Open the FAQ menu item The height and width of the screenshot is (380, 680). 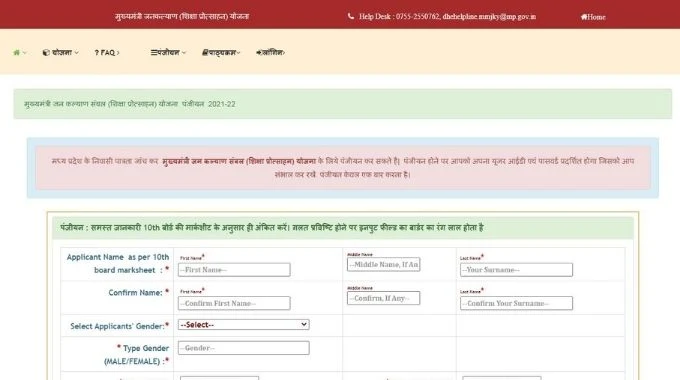point(107,52)
